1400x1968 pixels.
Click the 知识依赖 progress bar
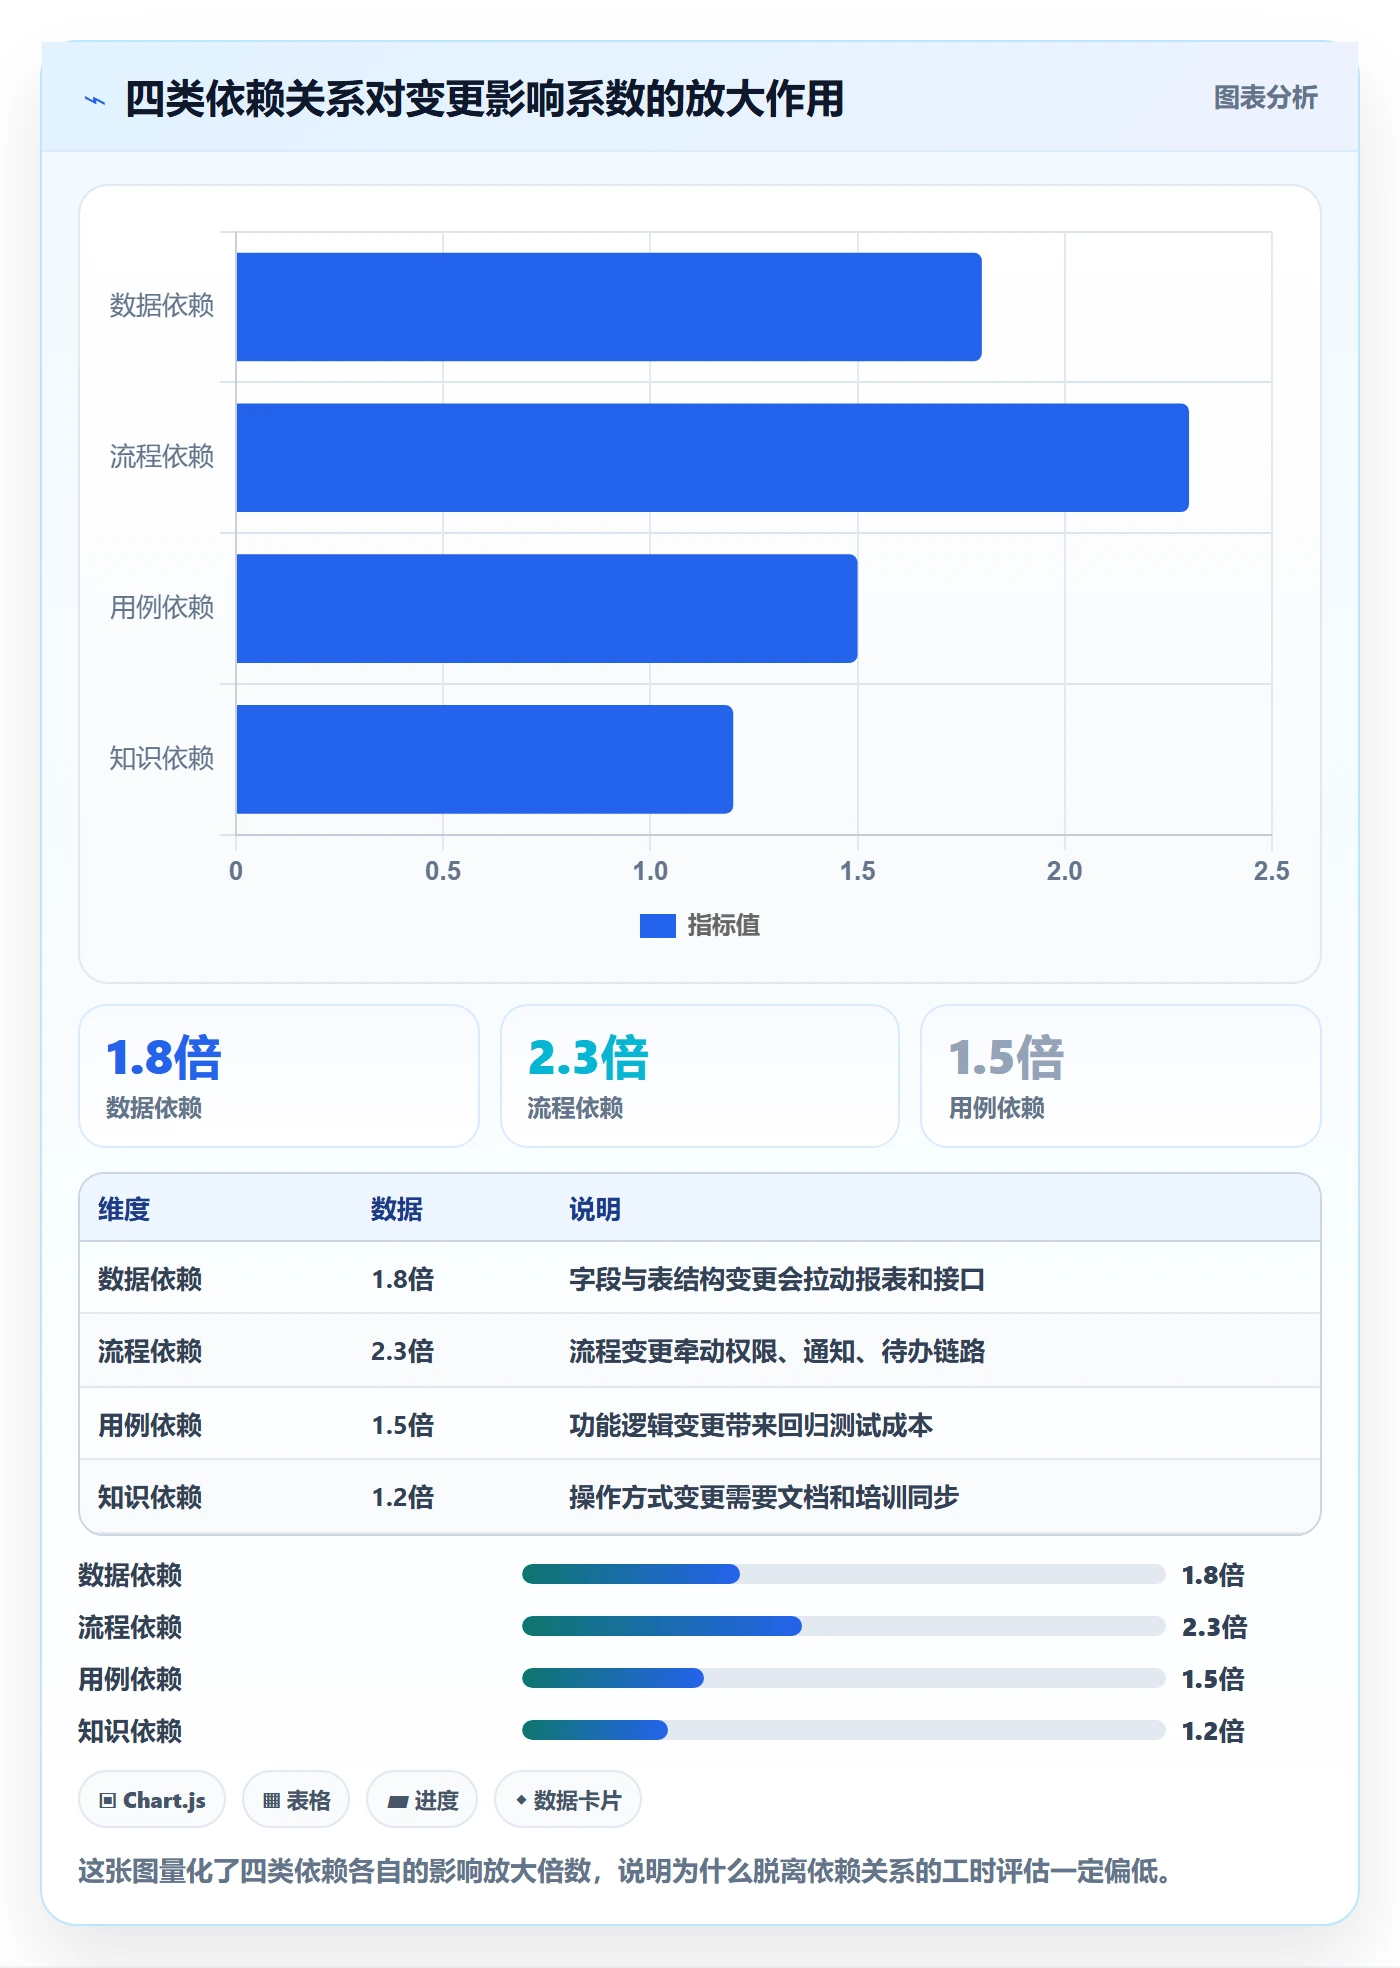pyautogui.click(x=844, y=1730)
